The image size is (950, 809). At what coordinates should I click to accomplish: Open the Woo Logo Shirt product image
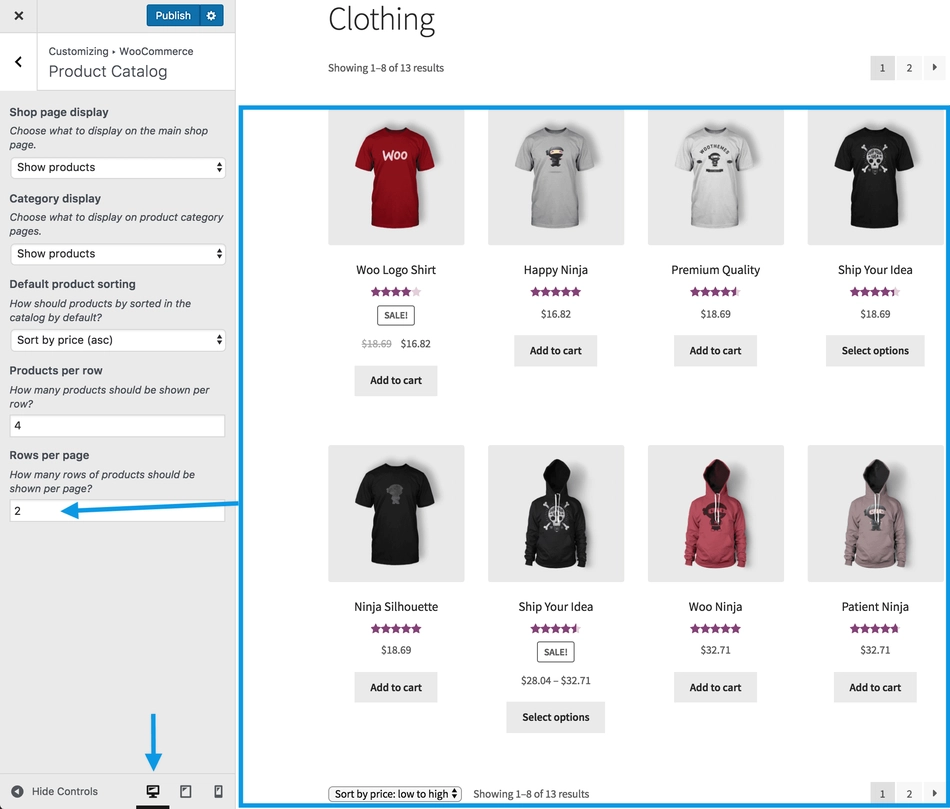(x=396, y=177)
